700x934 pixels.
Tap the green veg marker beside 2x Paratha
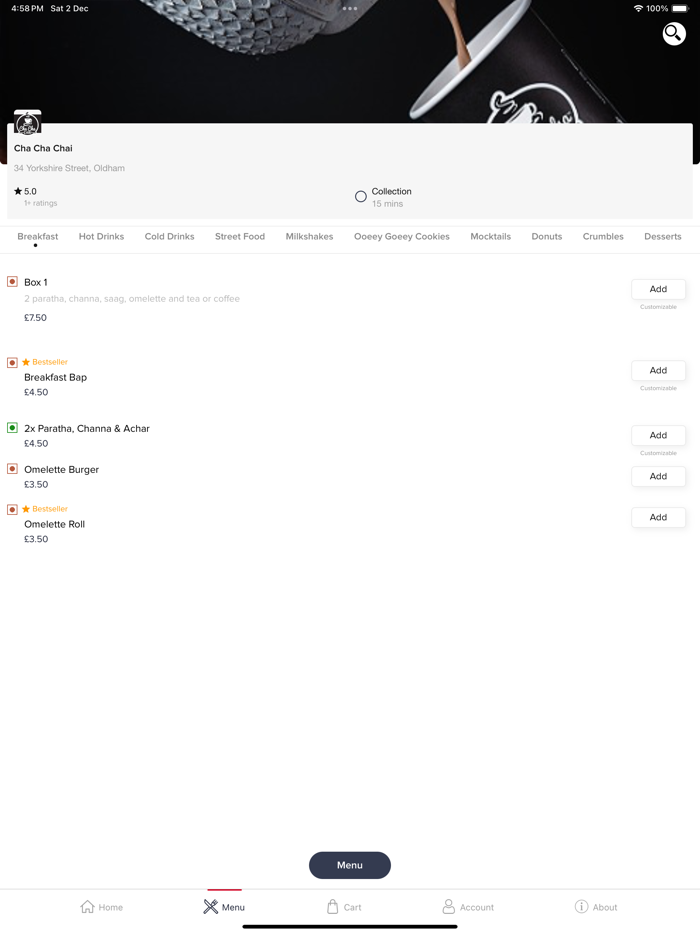point(12,428)
